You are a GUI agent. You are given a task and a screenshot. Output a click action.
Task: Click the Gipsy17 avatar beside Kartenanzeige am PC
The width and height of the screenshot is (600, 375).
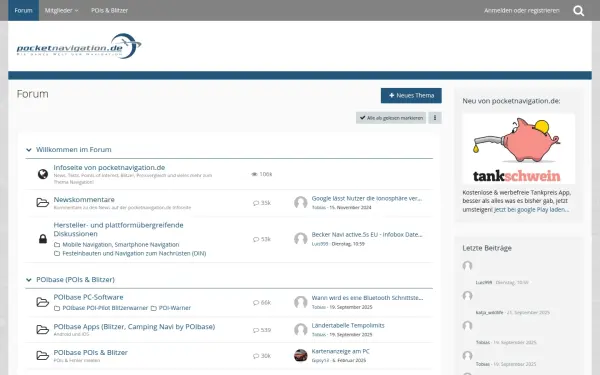pos(301,355)
